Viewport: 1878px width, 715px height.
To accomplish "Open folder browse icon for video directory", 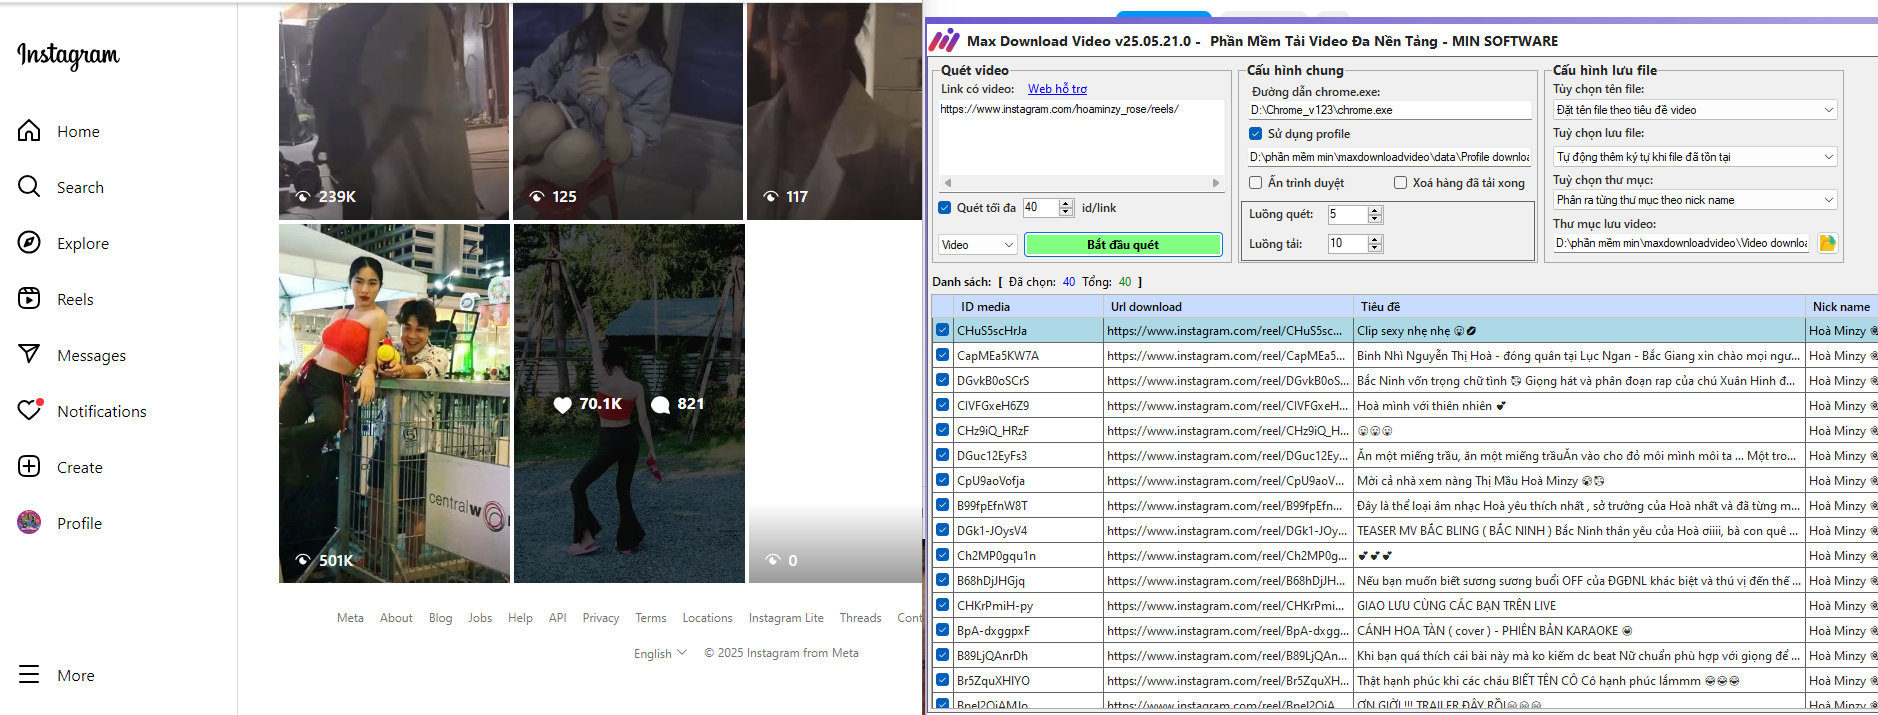I will click(1827, 243).
